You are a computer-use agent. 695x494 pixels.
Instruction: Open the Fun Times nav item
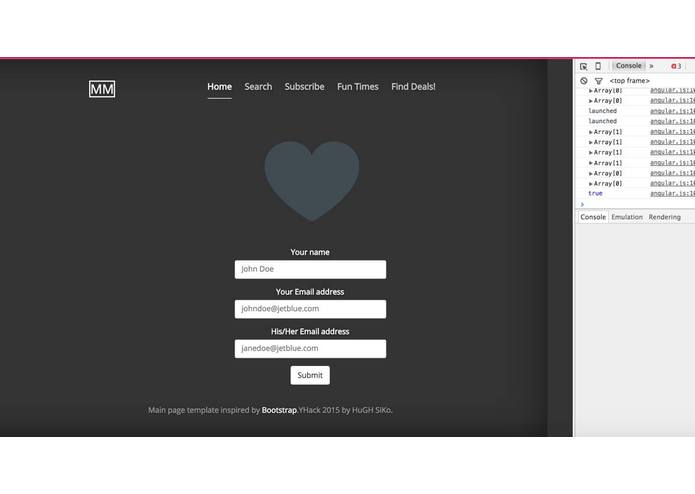tap(358, 87)
